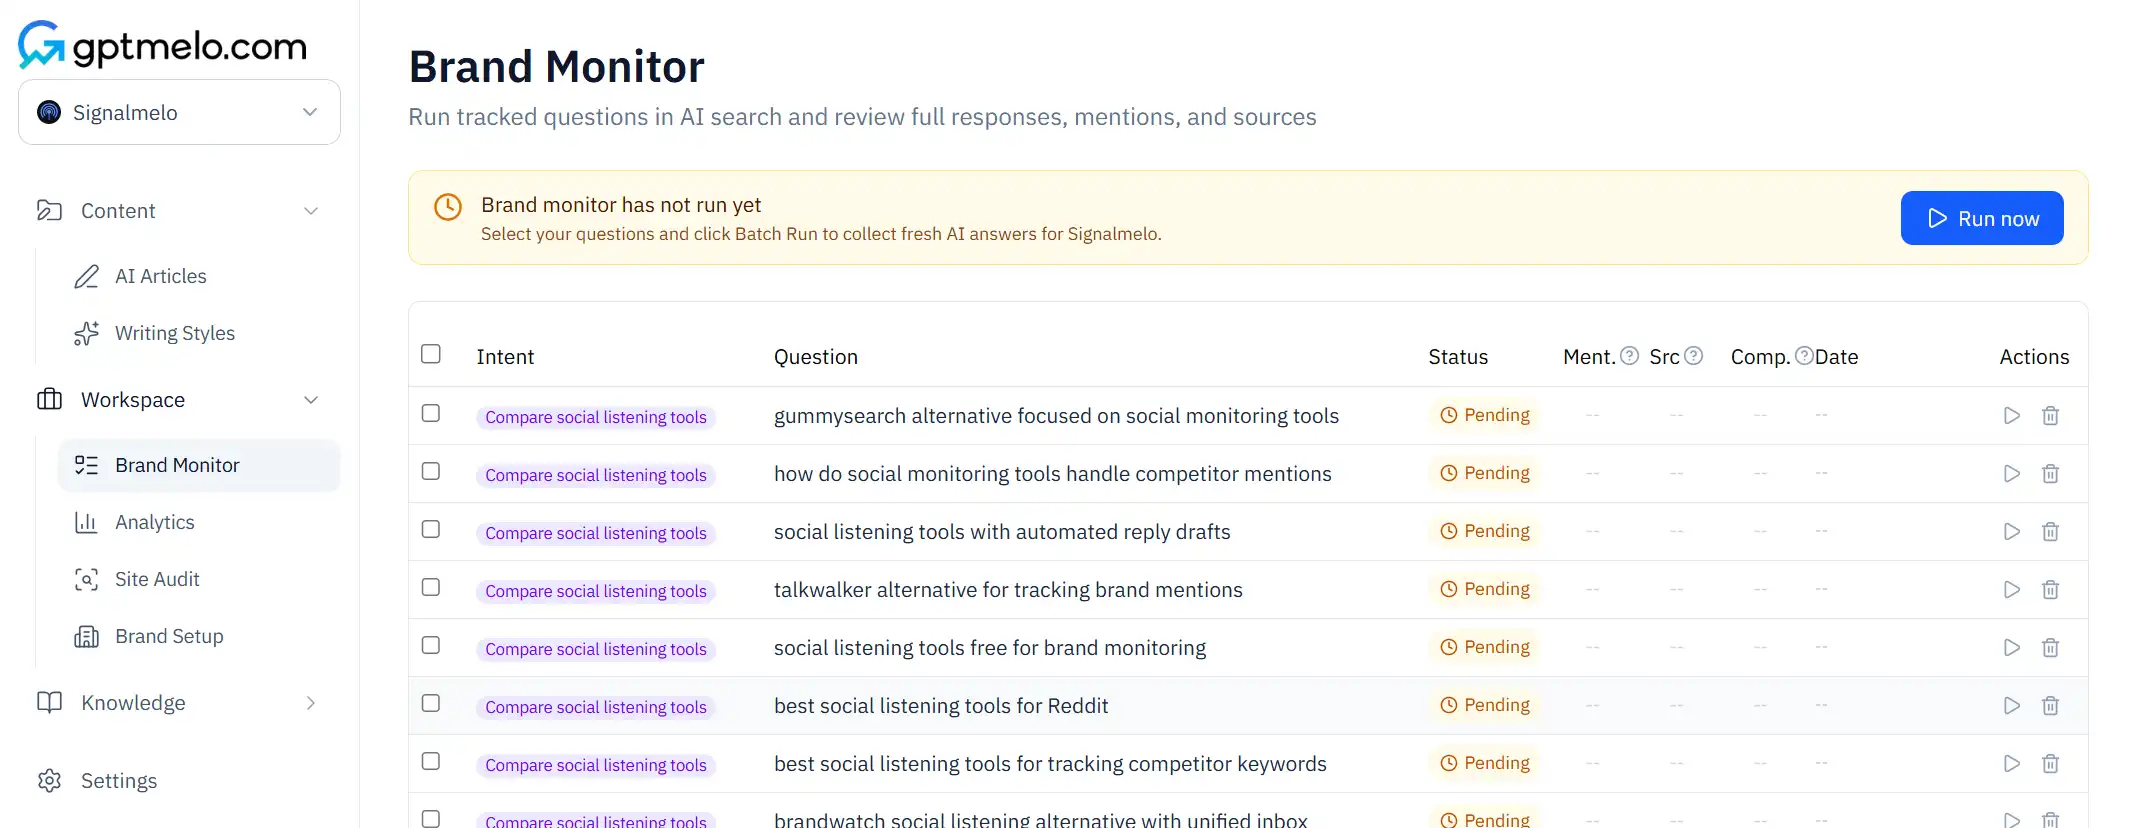Click the Question column header
The height and width of the screenshot is (828, 2132).
[x=816, y=357]
